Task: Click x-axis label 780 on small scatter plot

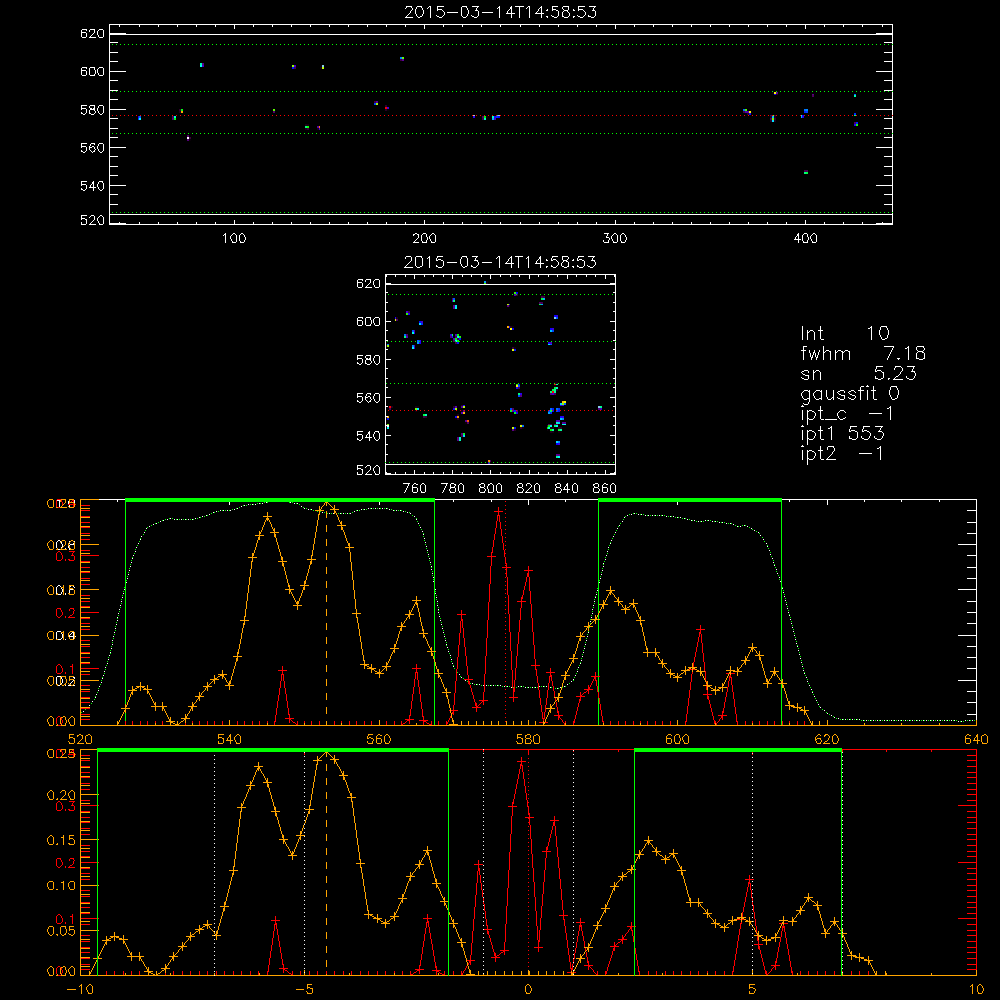Action: pyautogui.click(x=453, y=489)
